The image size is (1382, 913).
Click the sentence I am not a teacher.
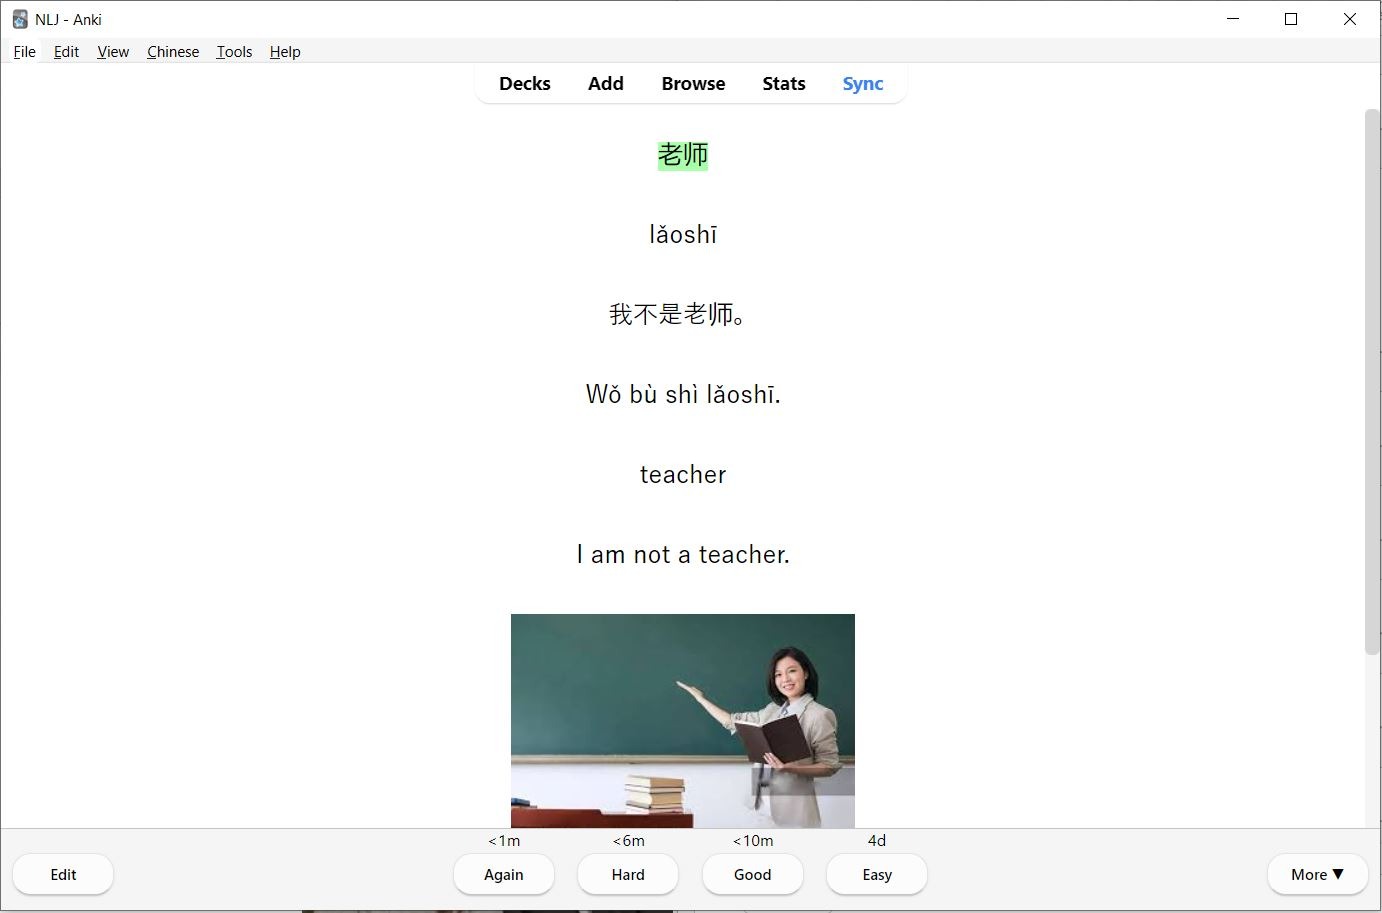click(683, 555)
